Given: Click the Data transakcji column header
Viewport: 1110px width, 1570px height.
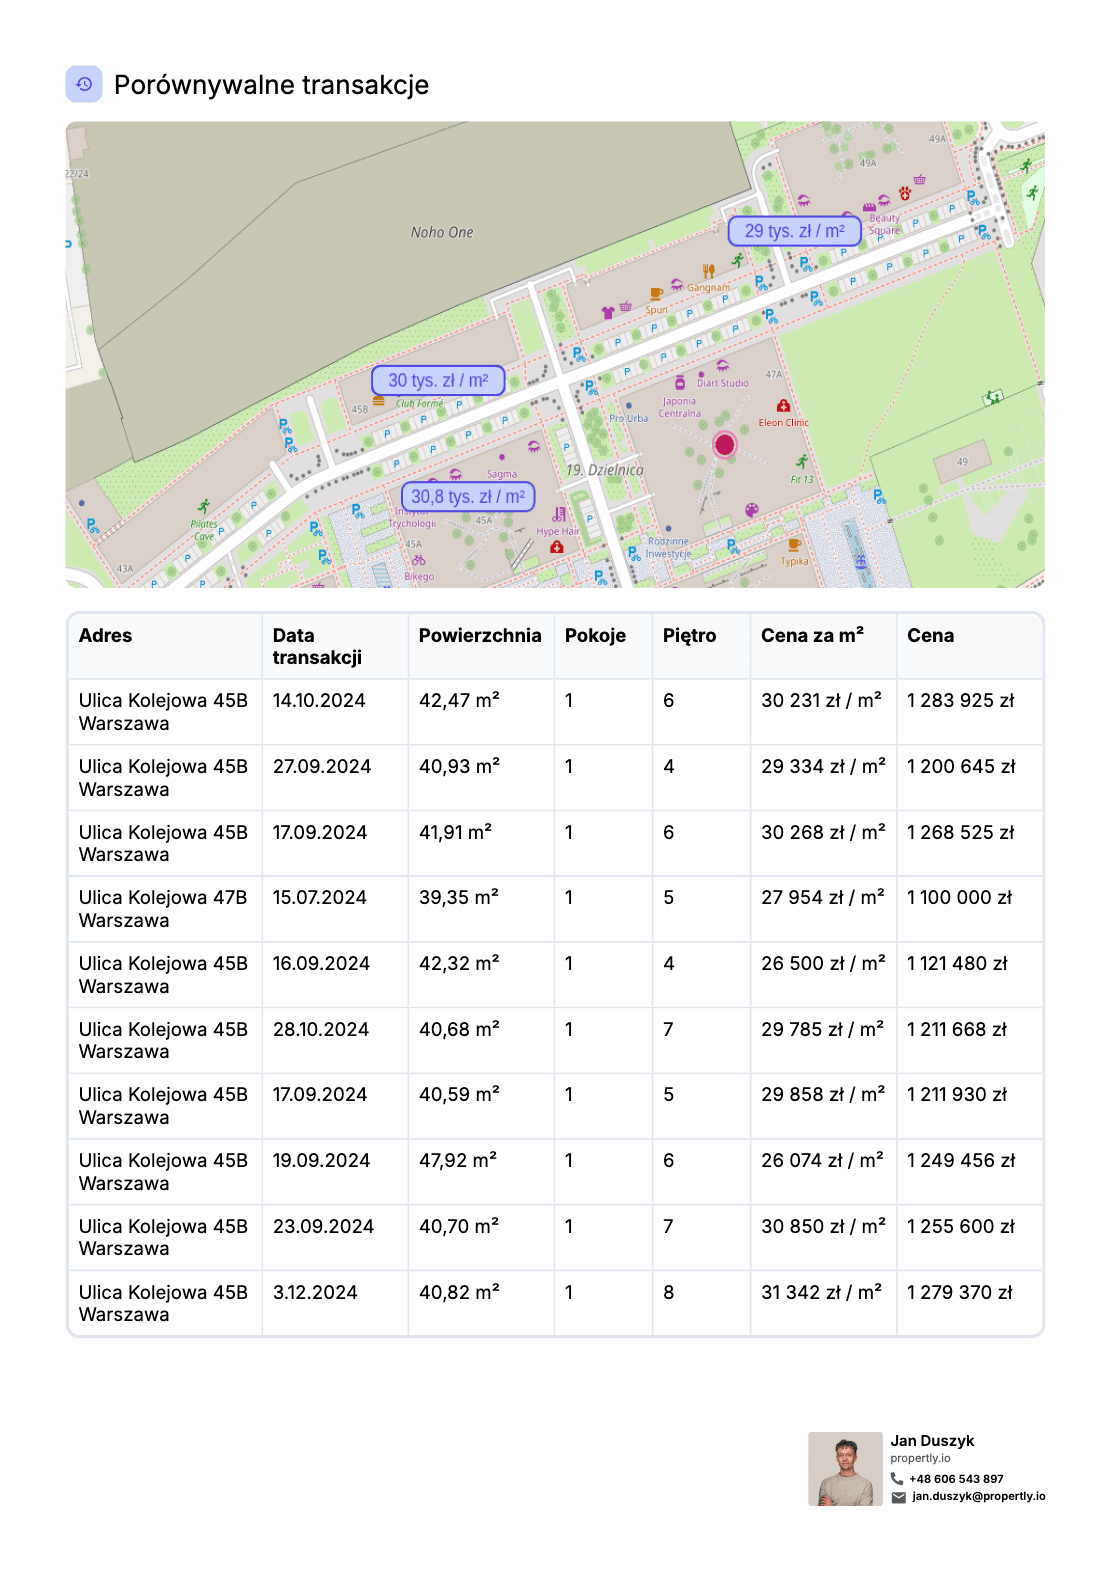Looking at the screenshot, I should pyautogui.click(x=317, y=646).
